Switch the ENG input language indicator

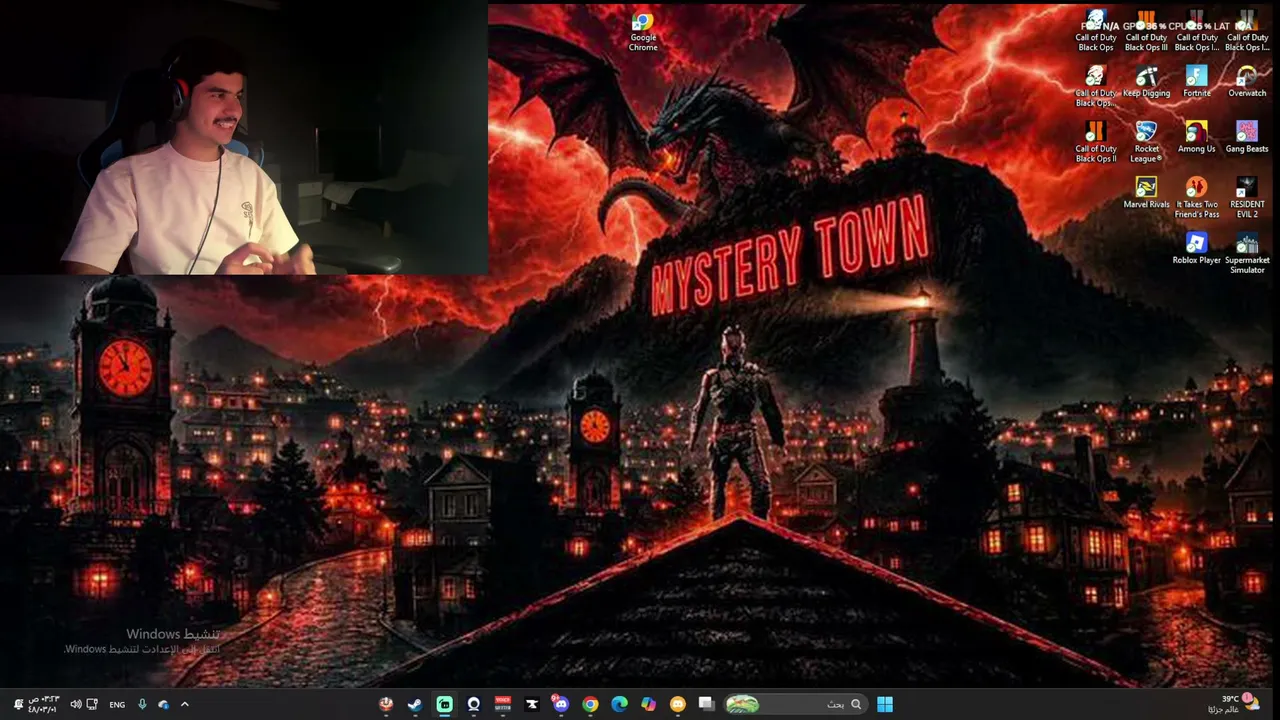tap(117, 705)
